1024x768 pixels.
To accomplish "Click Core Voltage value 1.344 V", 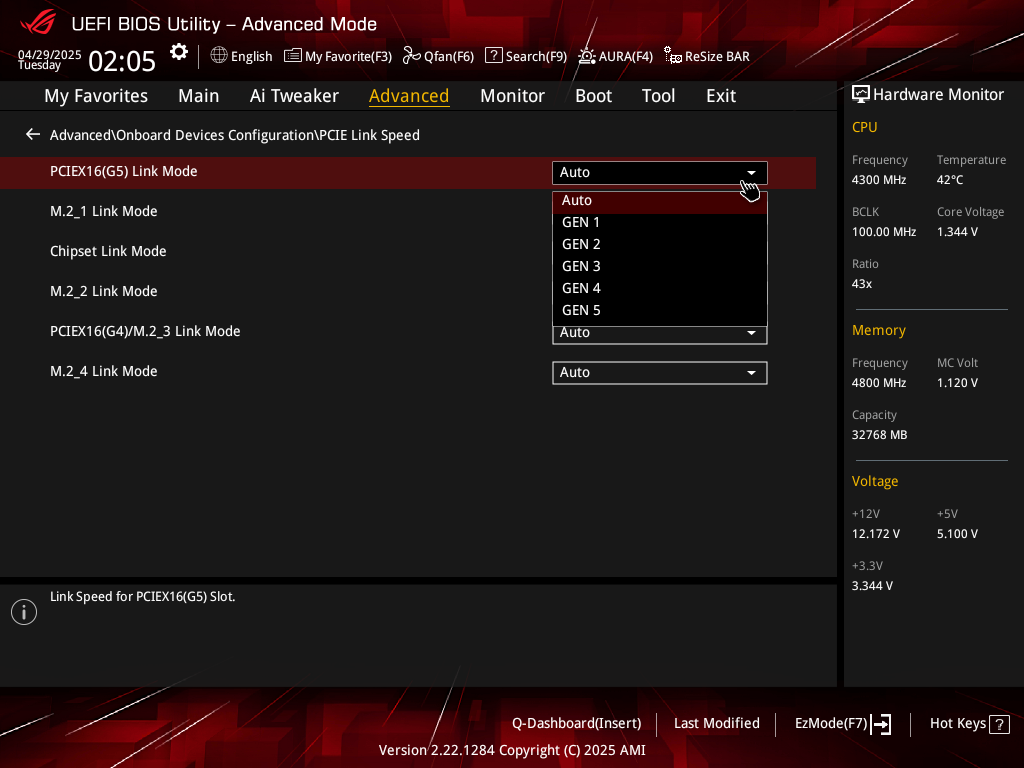I will pos(957,232).
